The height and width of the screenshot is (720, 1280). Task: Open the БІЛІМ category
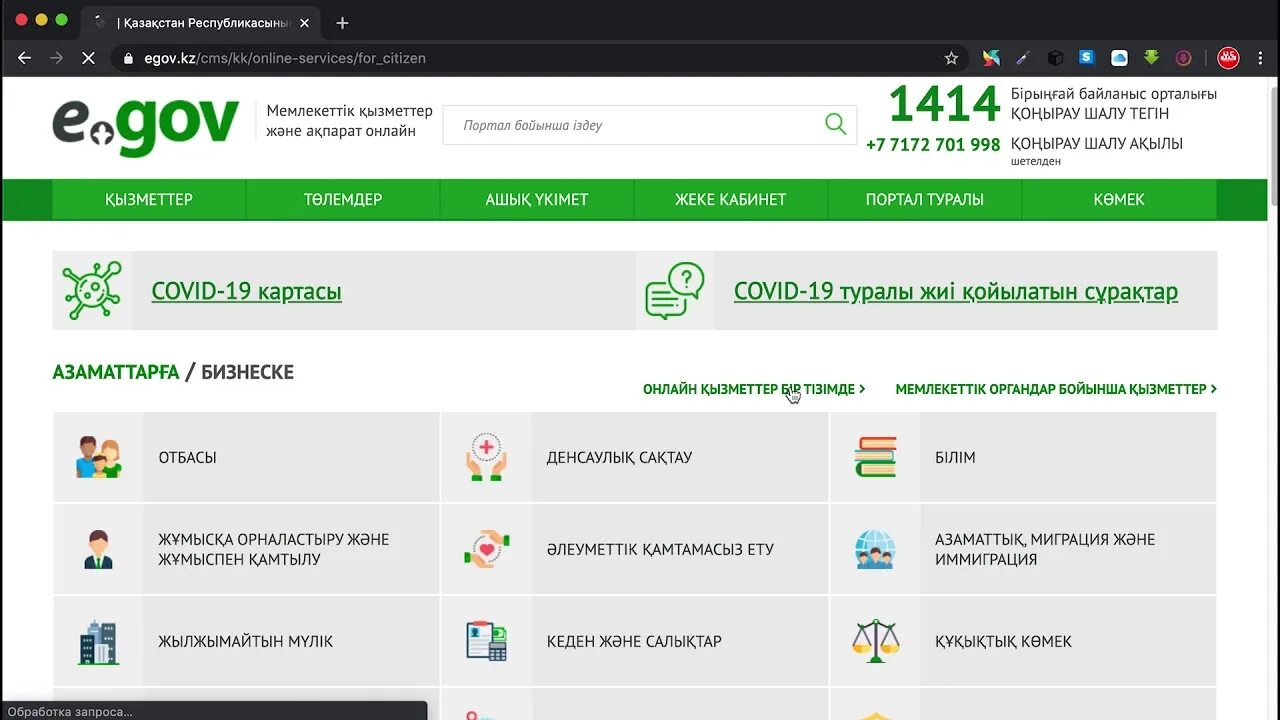pyautogui.click(x=1023, y=457)
